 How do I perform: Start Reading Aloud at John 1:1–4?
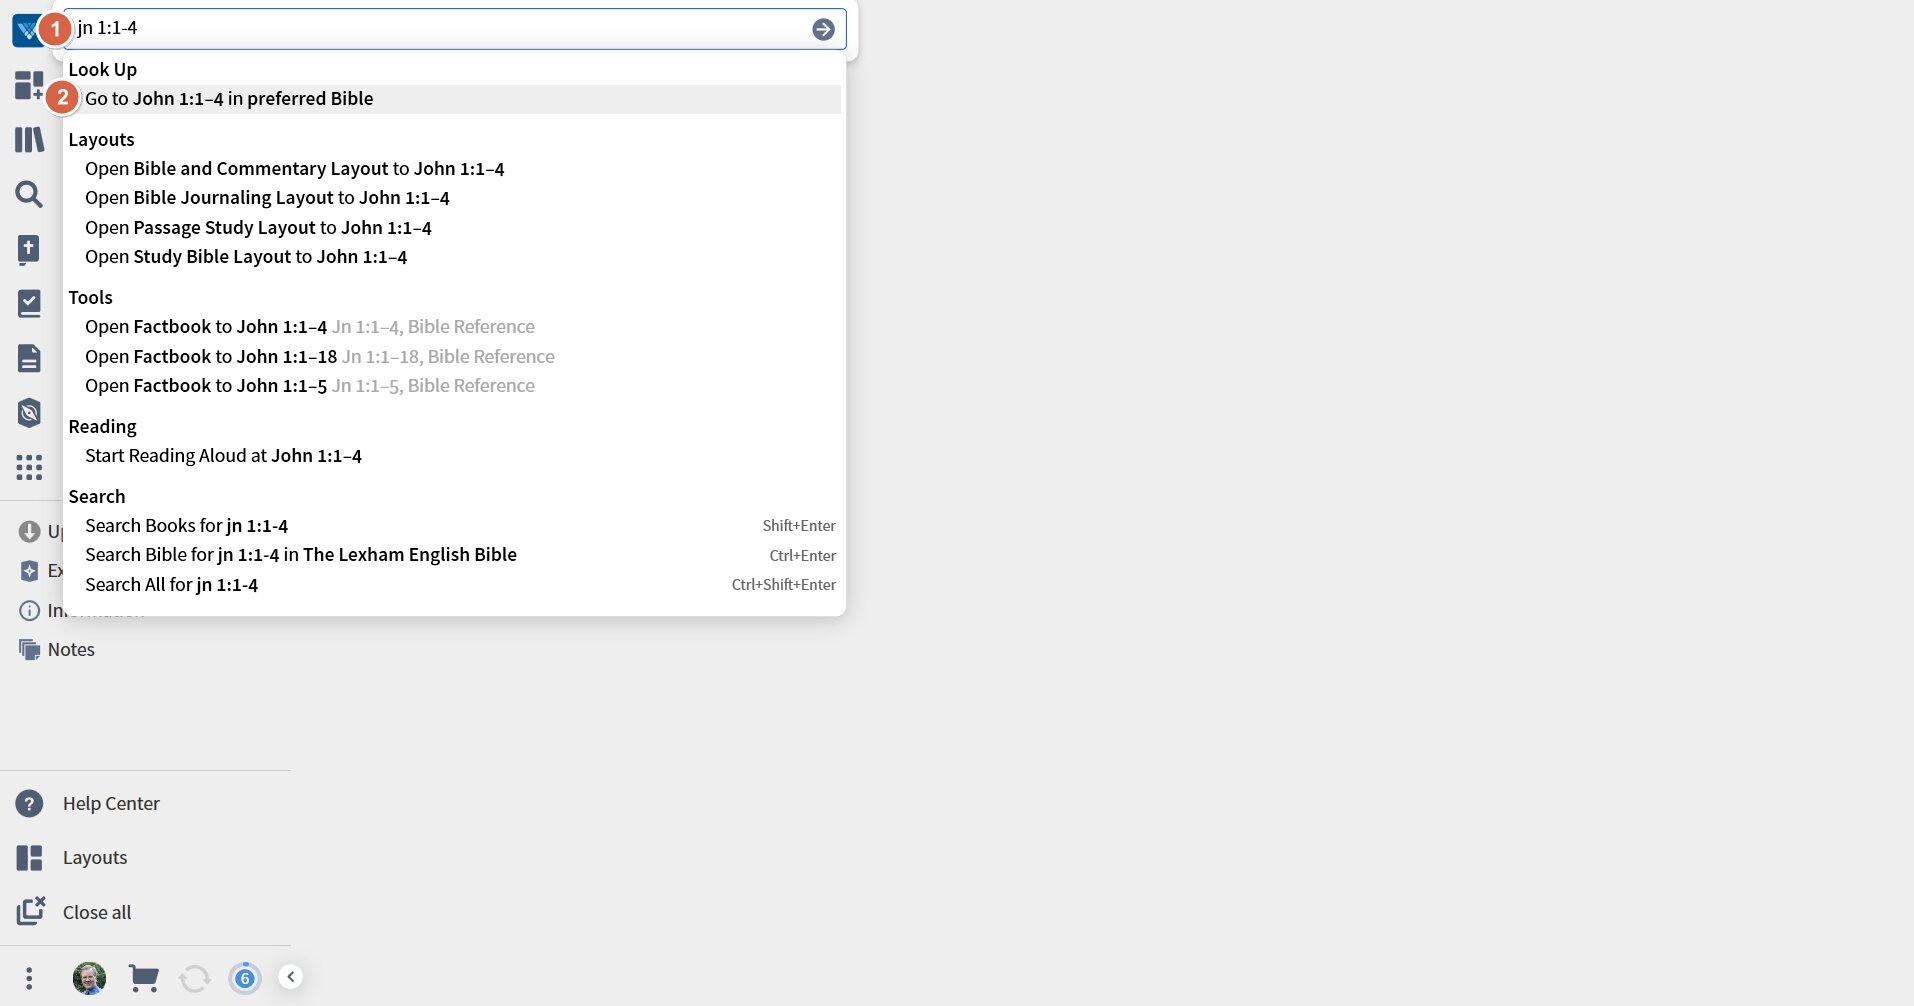[223, 456]
